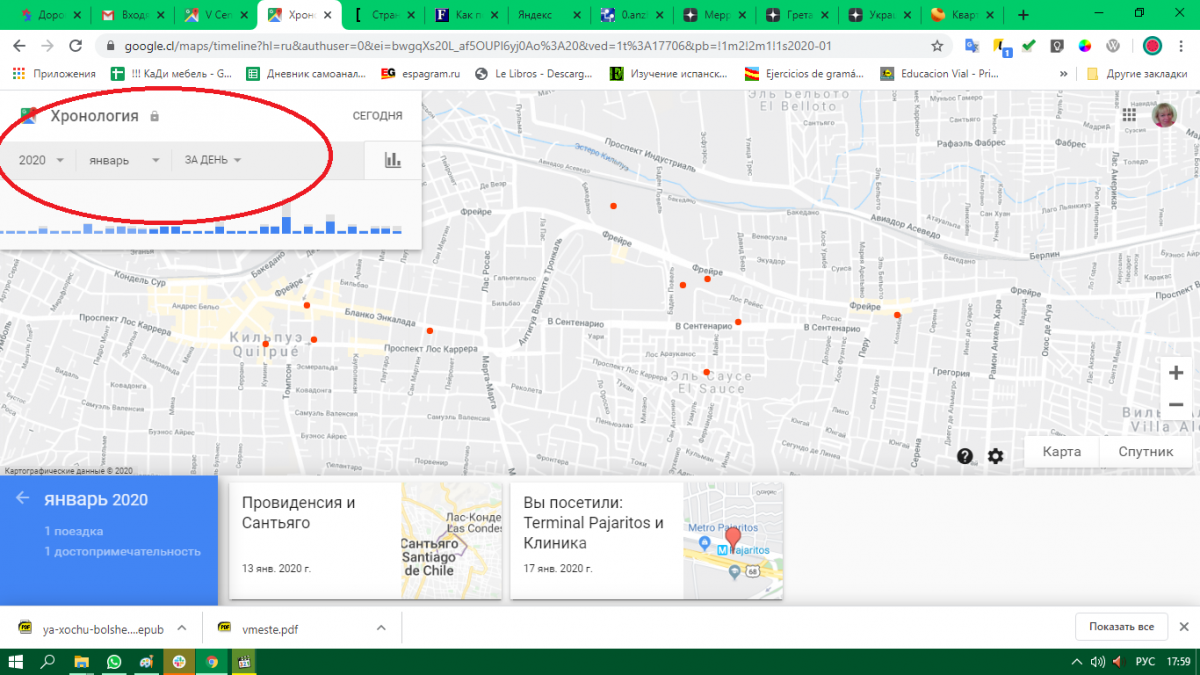Click the tallest bar in timeline histogram
Image resolution: width=1200 pixels, height=675 pixels.
point(286,220)
